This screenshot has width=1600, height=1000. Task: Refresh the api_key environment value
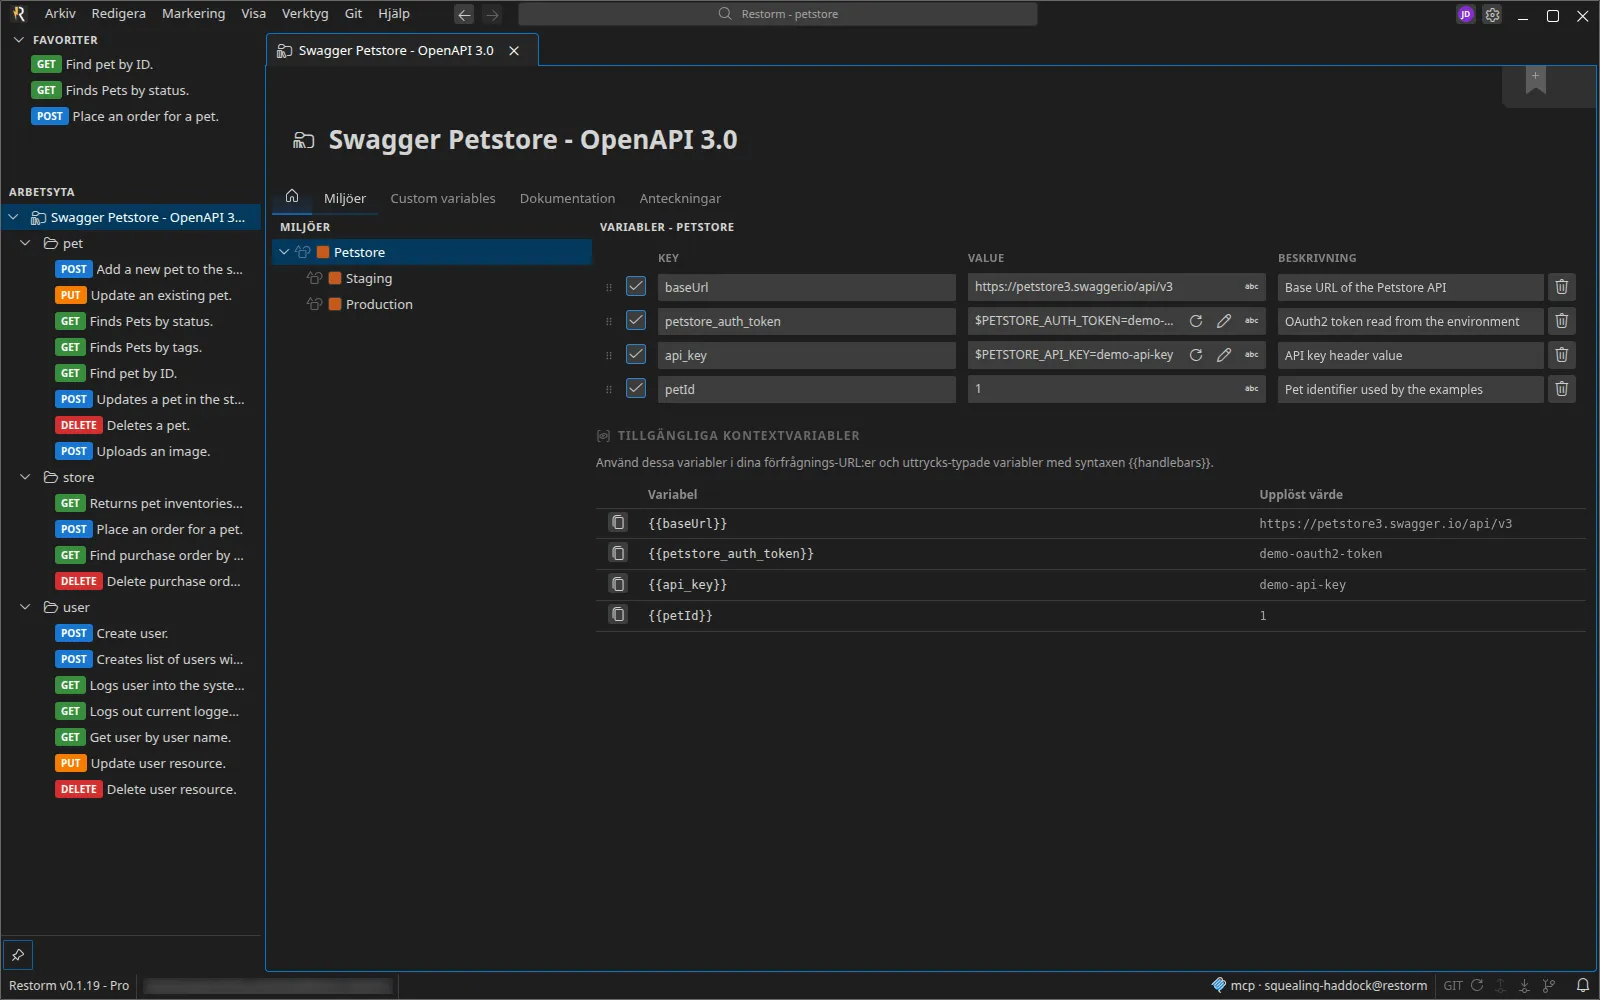coord(1196,355)
